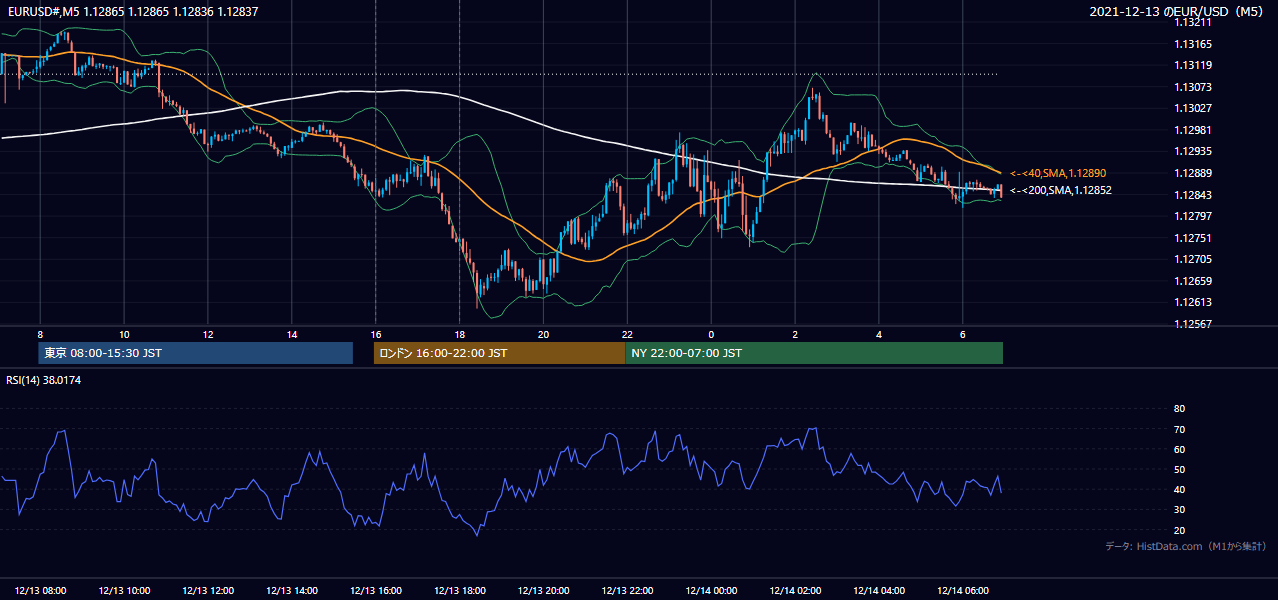Click the 1.12751 price axis label
The image size is (1278, 600).
[1193, 238]
